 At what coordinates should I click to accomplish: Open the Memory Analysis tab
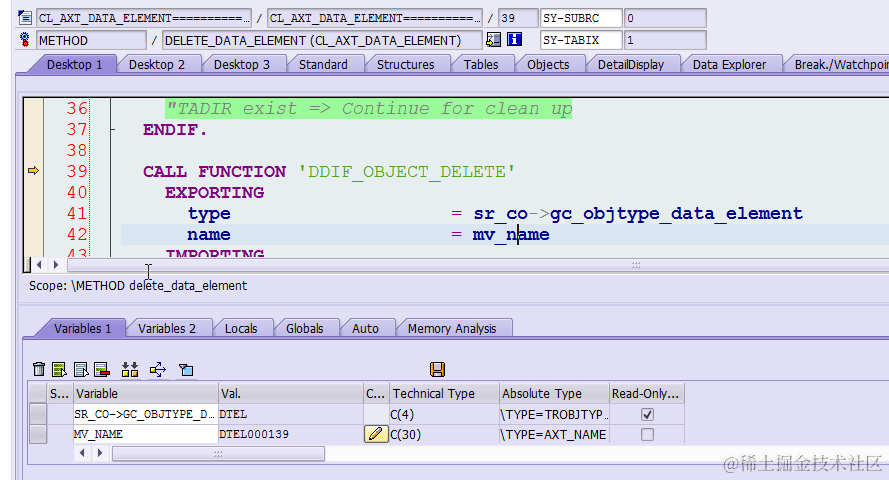tap(452, 329)
